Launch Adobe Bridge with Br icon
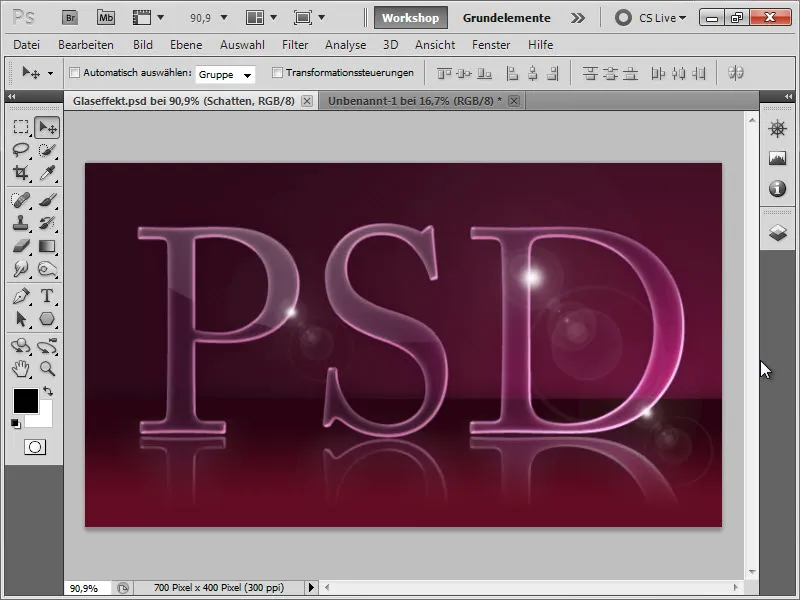The image size is (800, 600). point(70,18)
